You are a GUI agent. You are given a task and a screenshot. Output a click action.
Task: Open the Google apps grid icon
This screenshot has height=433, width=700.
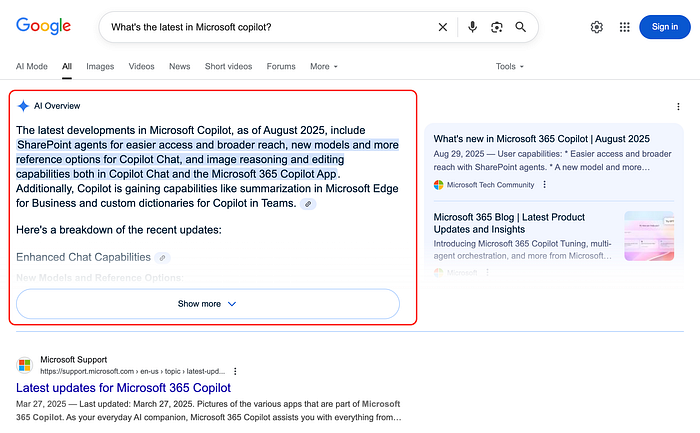(x=625, y=27)
